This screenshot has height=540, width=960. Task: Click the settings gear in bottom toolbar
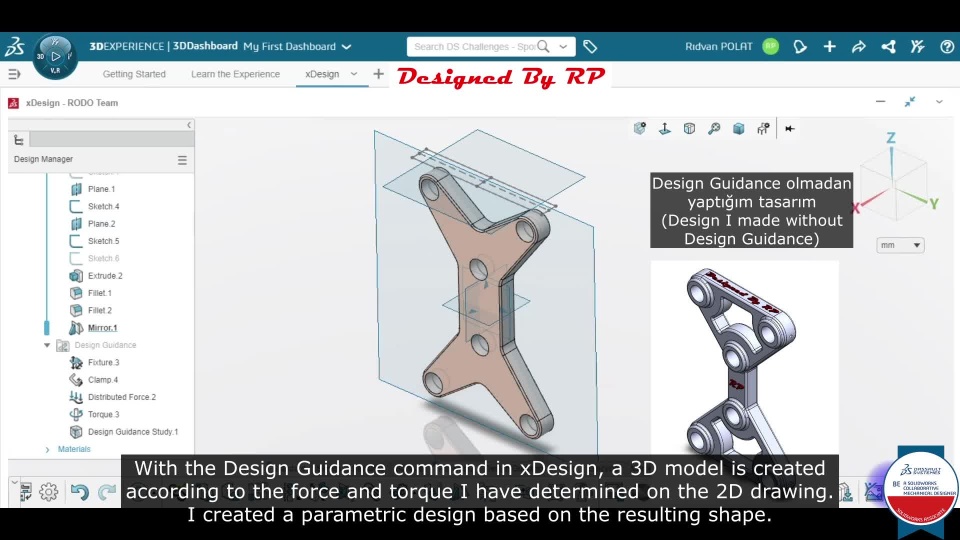click(49, 492)
